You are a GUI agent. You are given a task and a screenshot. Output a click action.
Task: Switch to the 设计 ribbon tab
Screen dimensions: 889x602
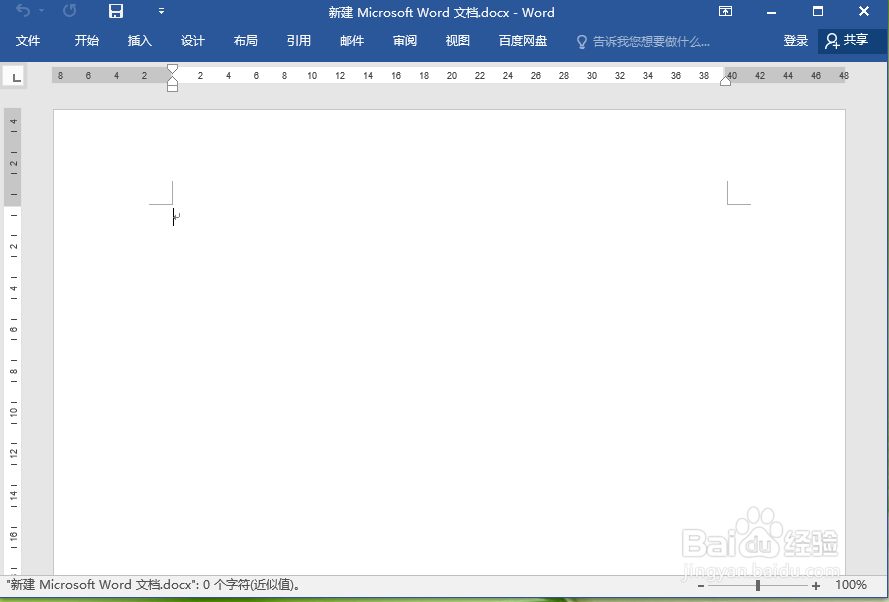[192, 41]
